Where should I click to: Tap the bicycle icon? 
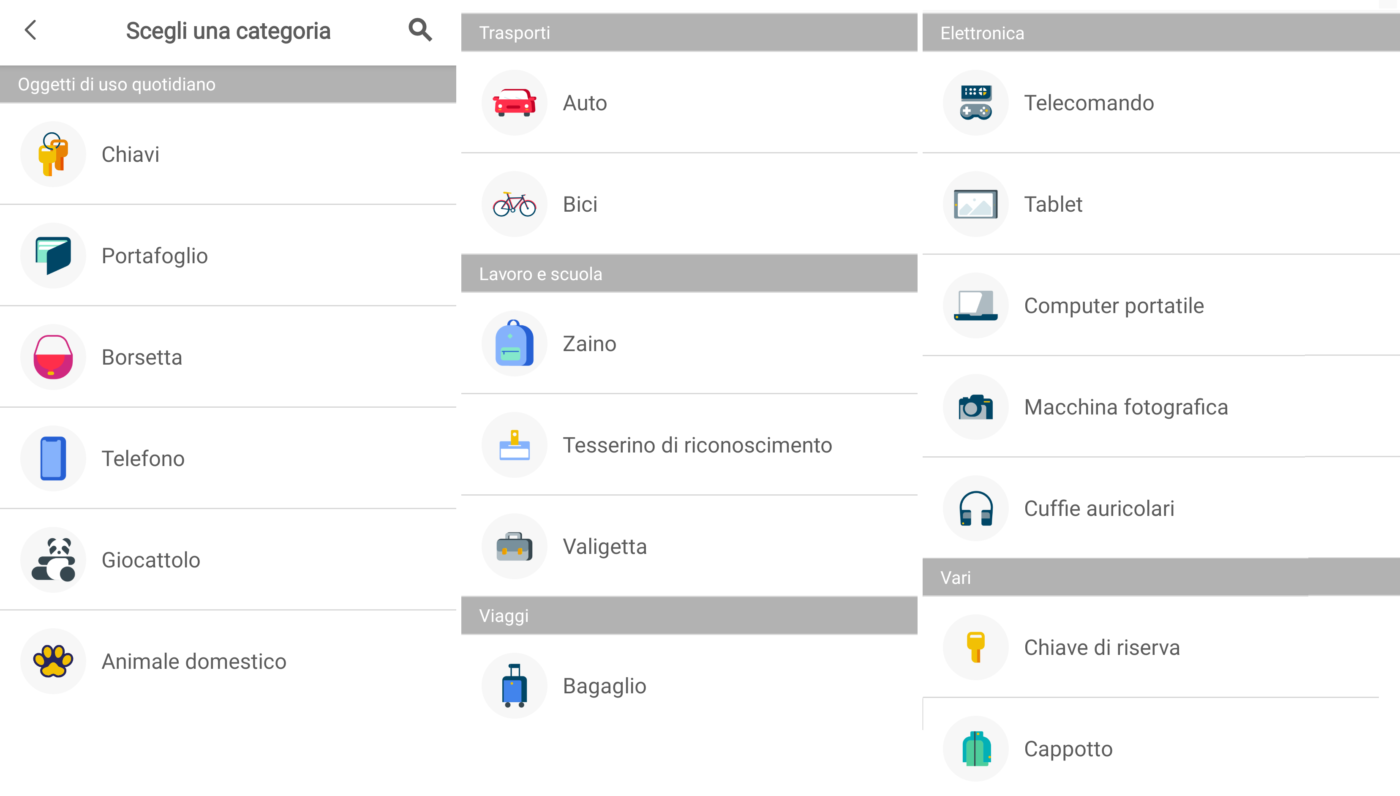click(x=514, y=204)
